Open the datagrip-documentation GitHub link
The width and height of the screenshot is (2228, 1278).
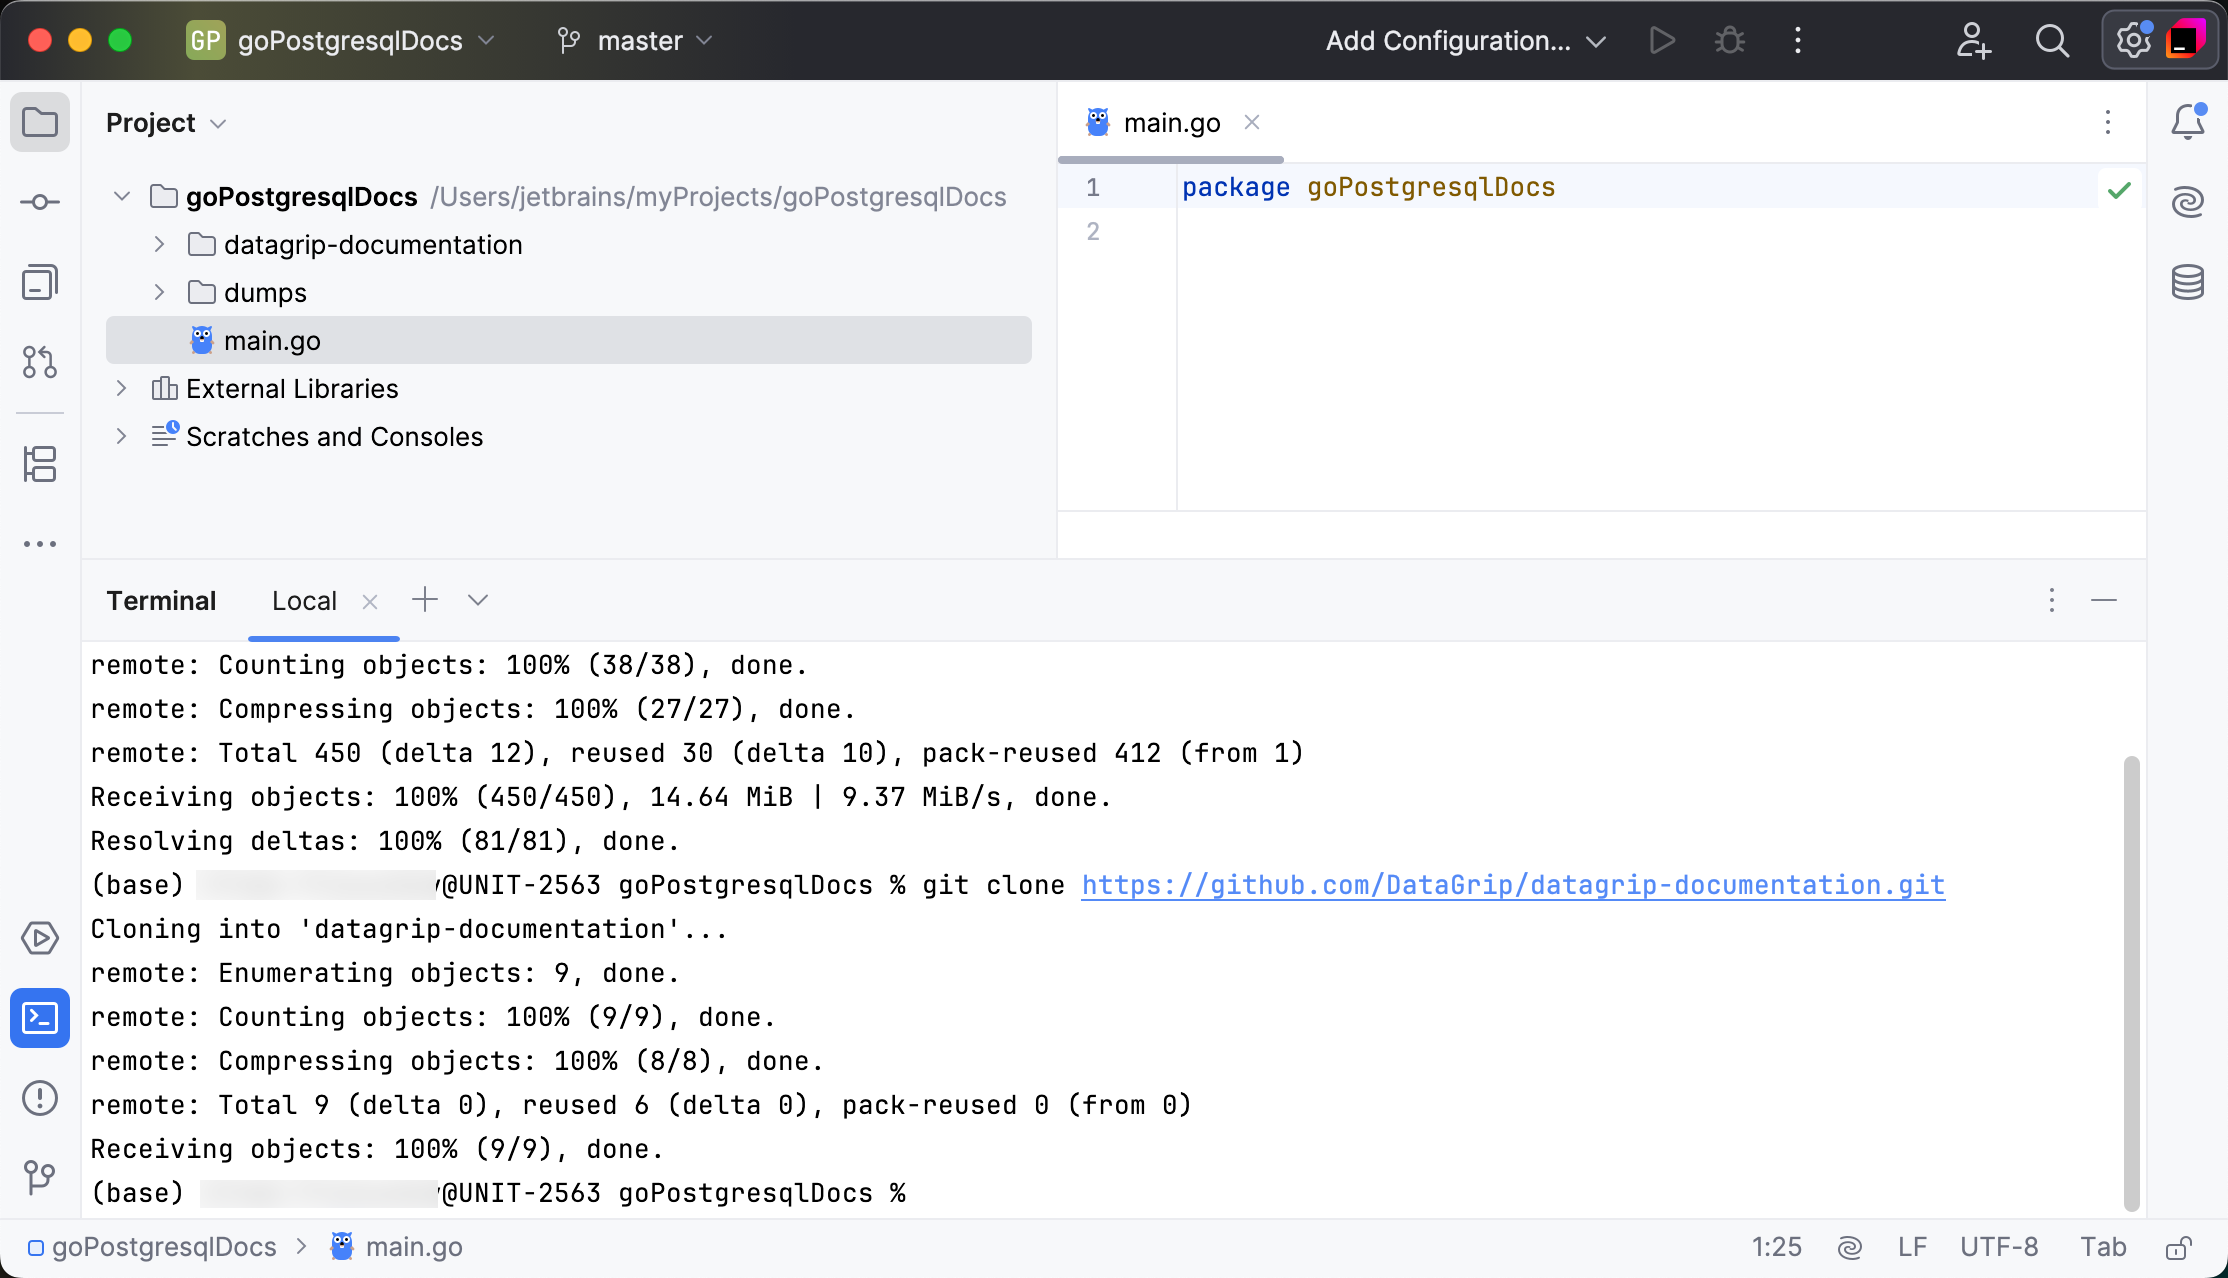coord(1512,885)
